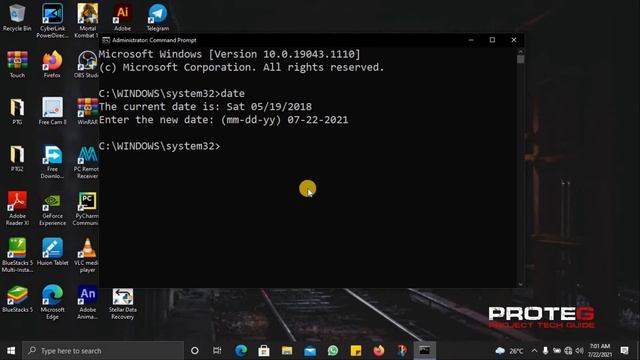Expand the hidden system tray icons chevron

534,351
